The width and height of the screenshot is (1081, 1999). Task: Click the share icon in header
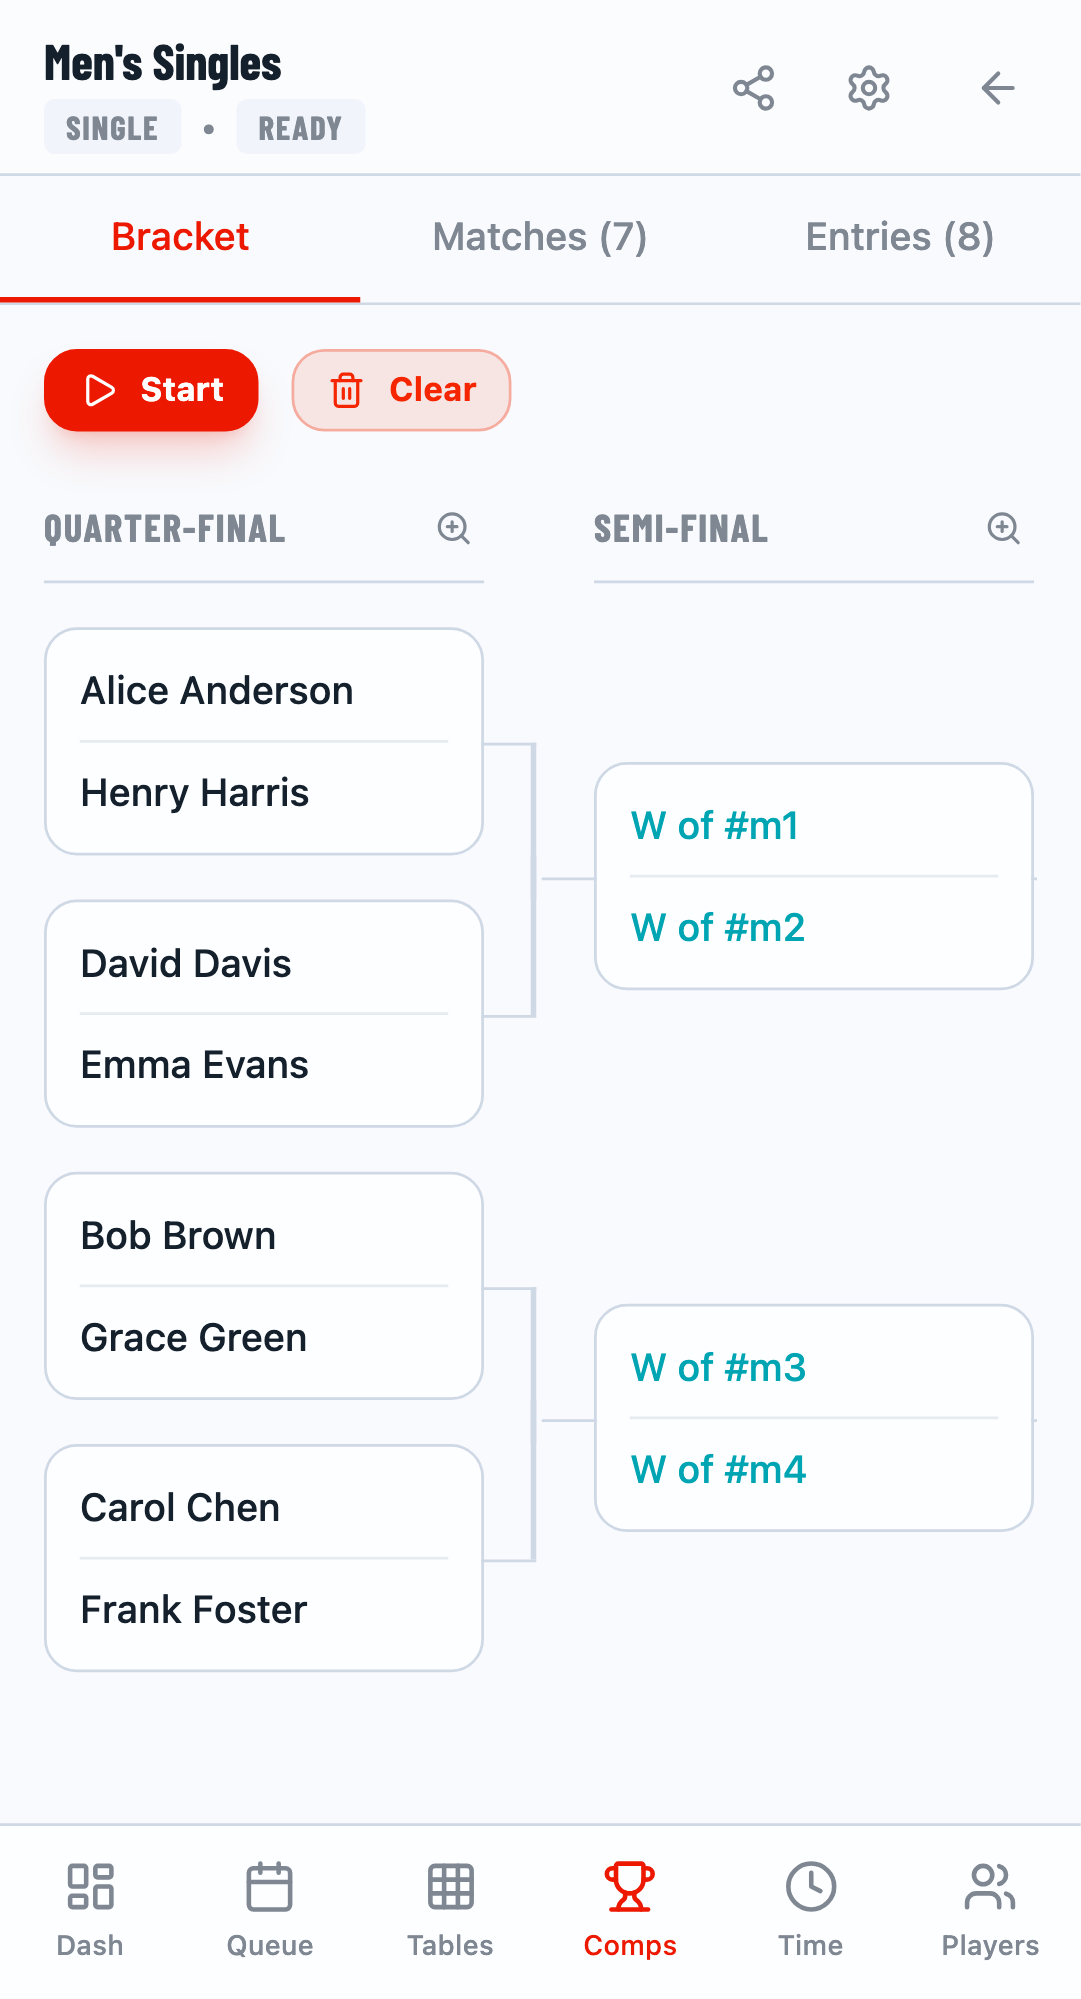(x=753, y=88)
